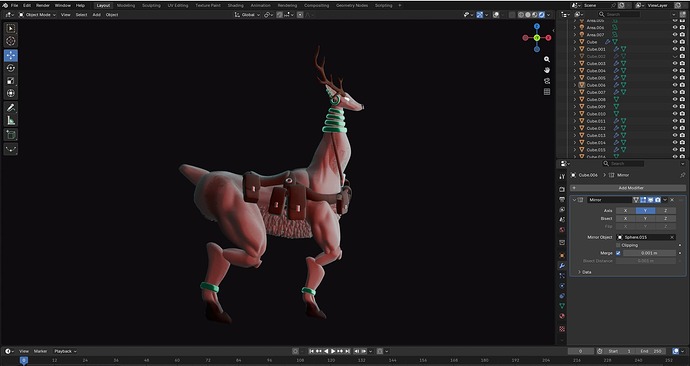Activate the Cursor tool

[11, 41]
